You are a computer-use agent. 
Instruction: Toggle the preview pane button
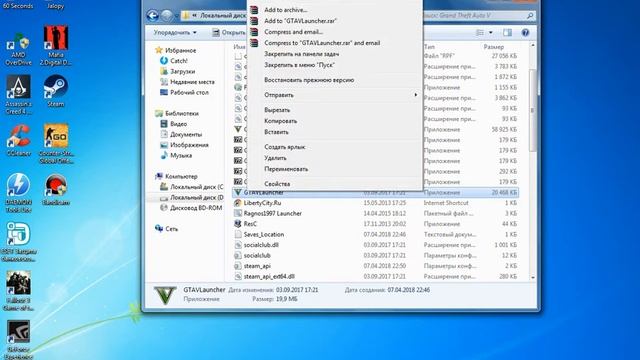click(x=507, y=32)
